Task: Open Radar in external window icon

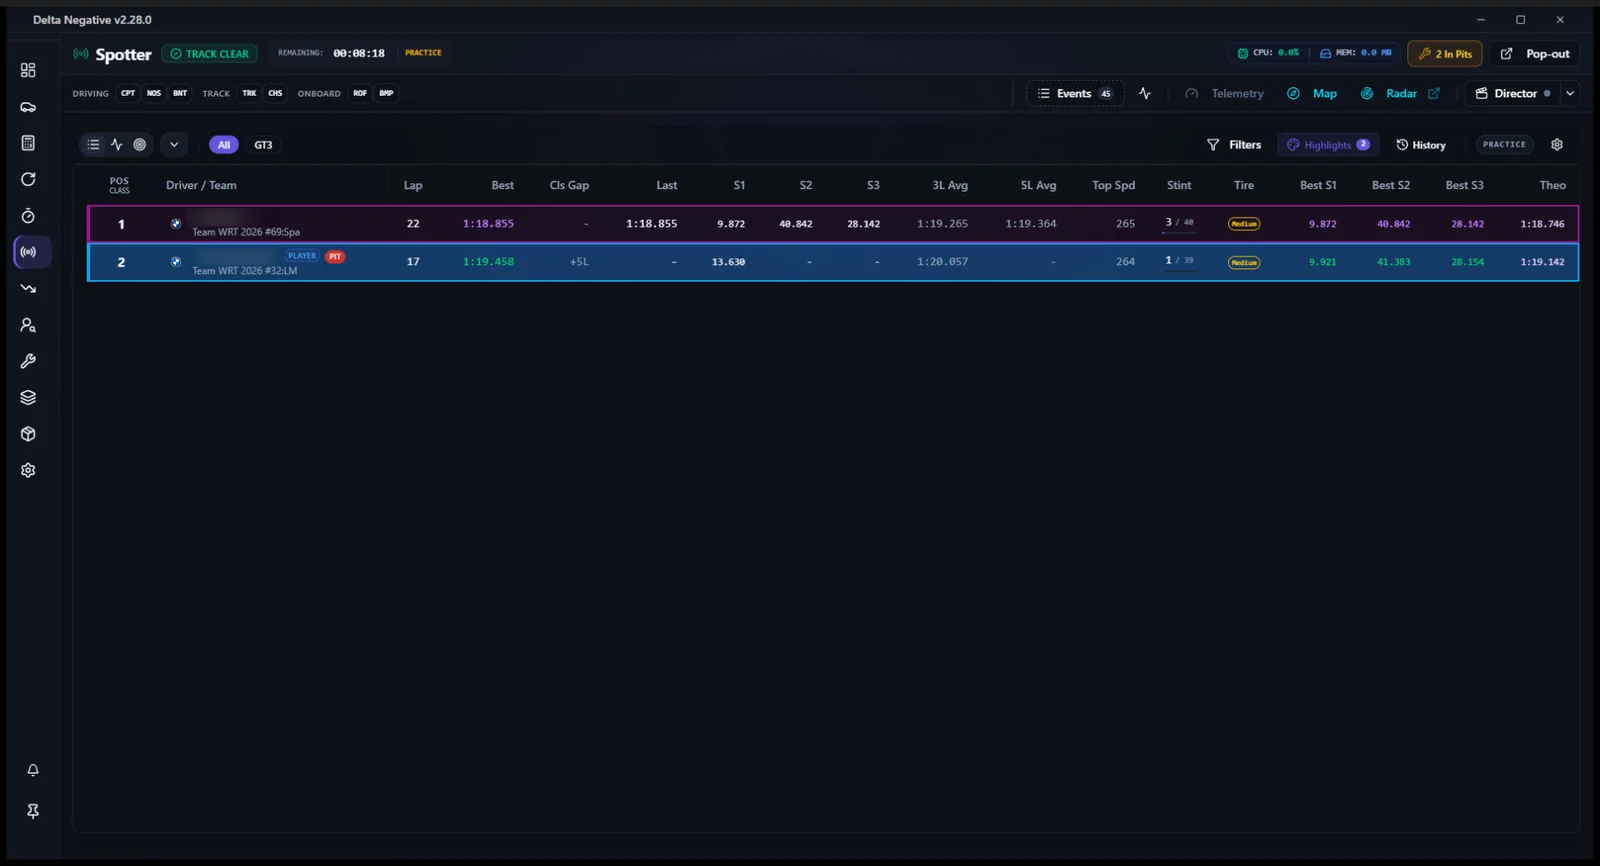Action: coord(1434,93)
